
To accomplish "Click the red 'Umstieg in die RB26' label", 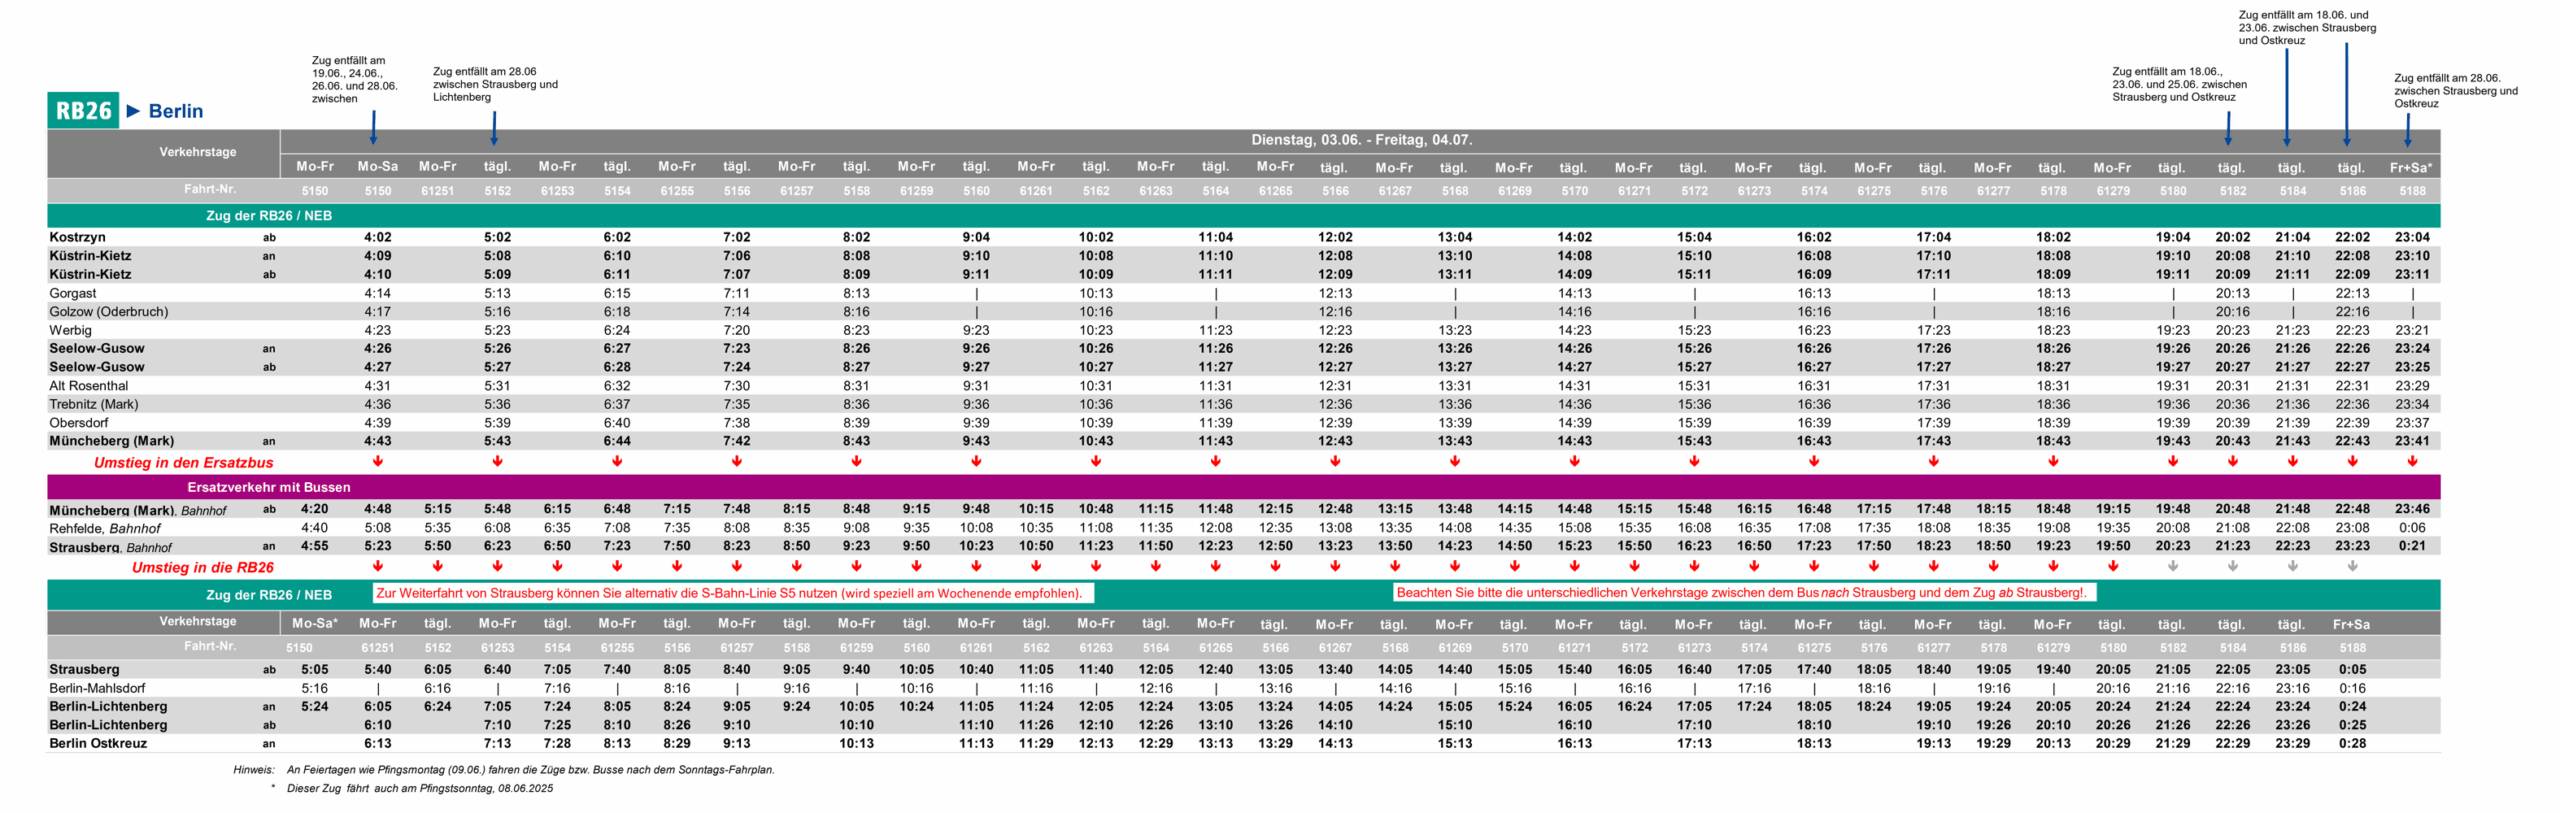I will coord(203,567).
